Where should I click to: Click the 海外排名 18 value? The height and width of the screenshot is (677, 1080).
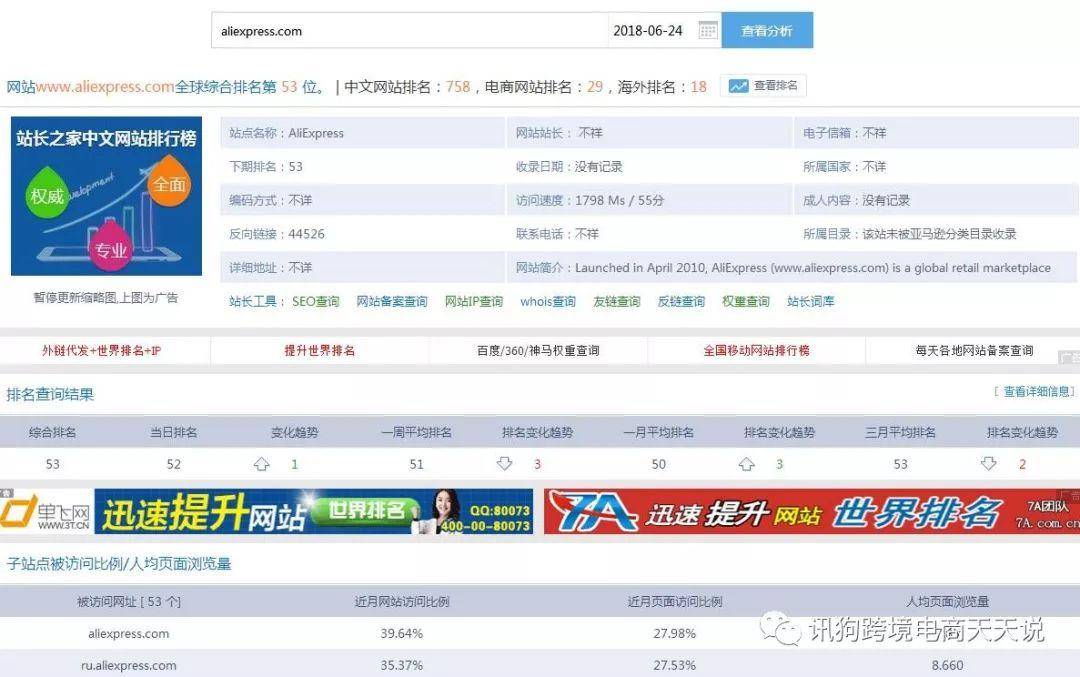(x=698, y=87)
